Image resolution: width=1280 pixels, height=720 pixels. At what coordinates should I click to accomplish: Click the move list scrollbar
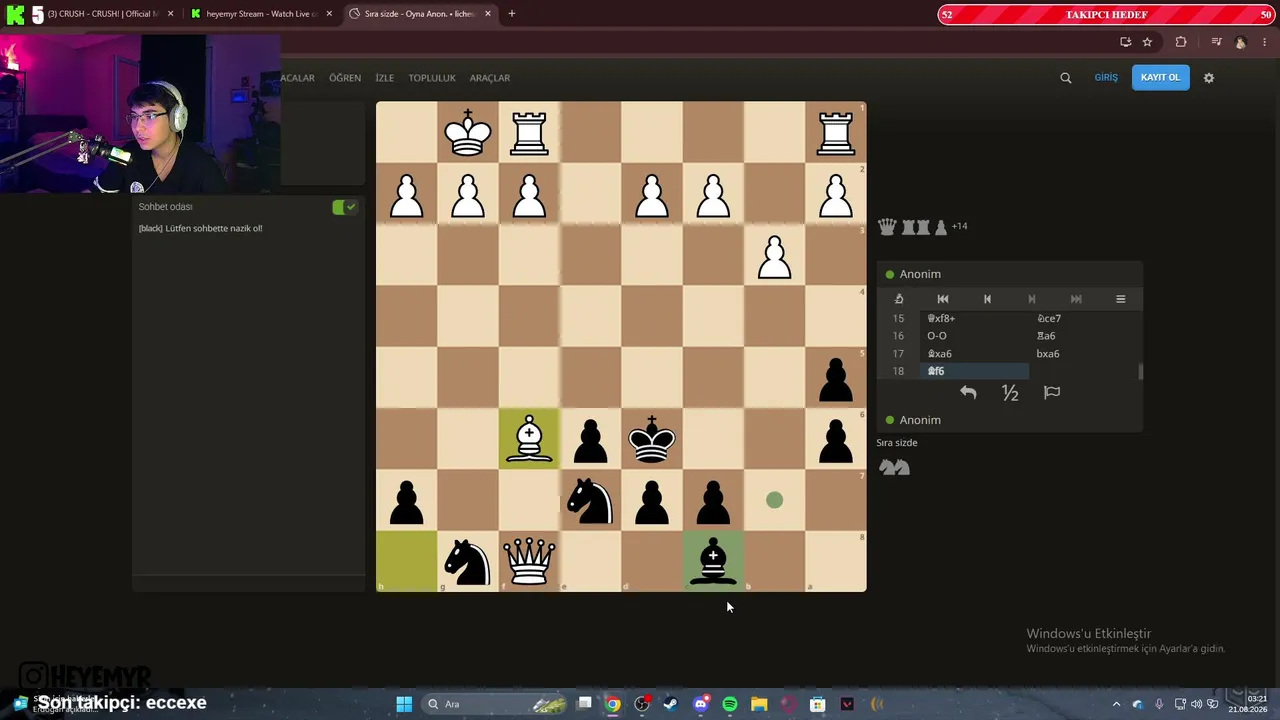[1140, 372]
